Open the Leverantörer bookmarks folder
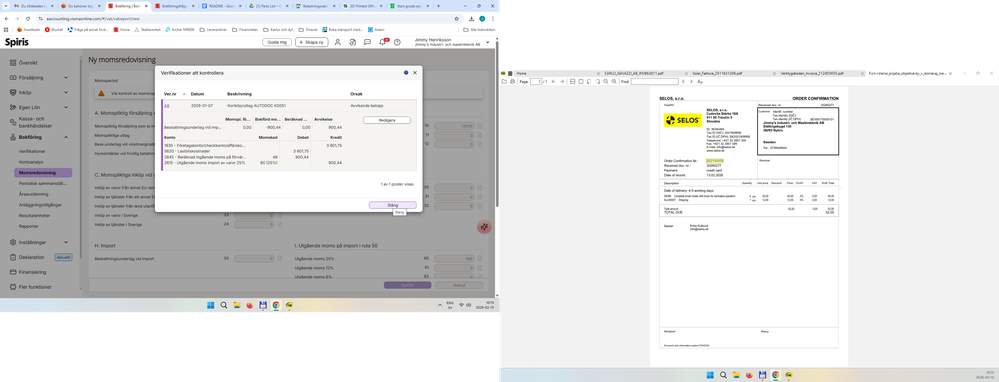This screenshot has width=999, height=382. [214, 29]
